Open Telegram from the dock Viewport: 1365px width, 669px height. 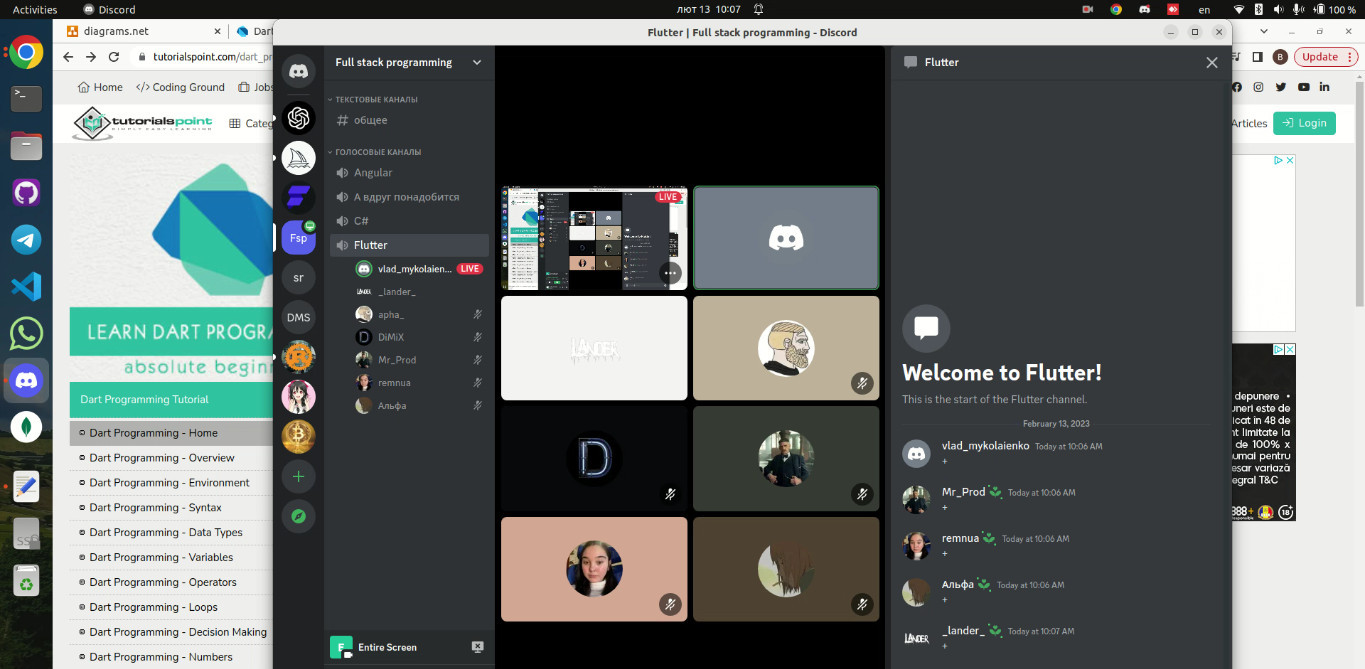26,239
